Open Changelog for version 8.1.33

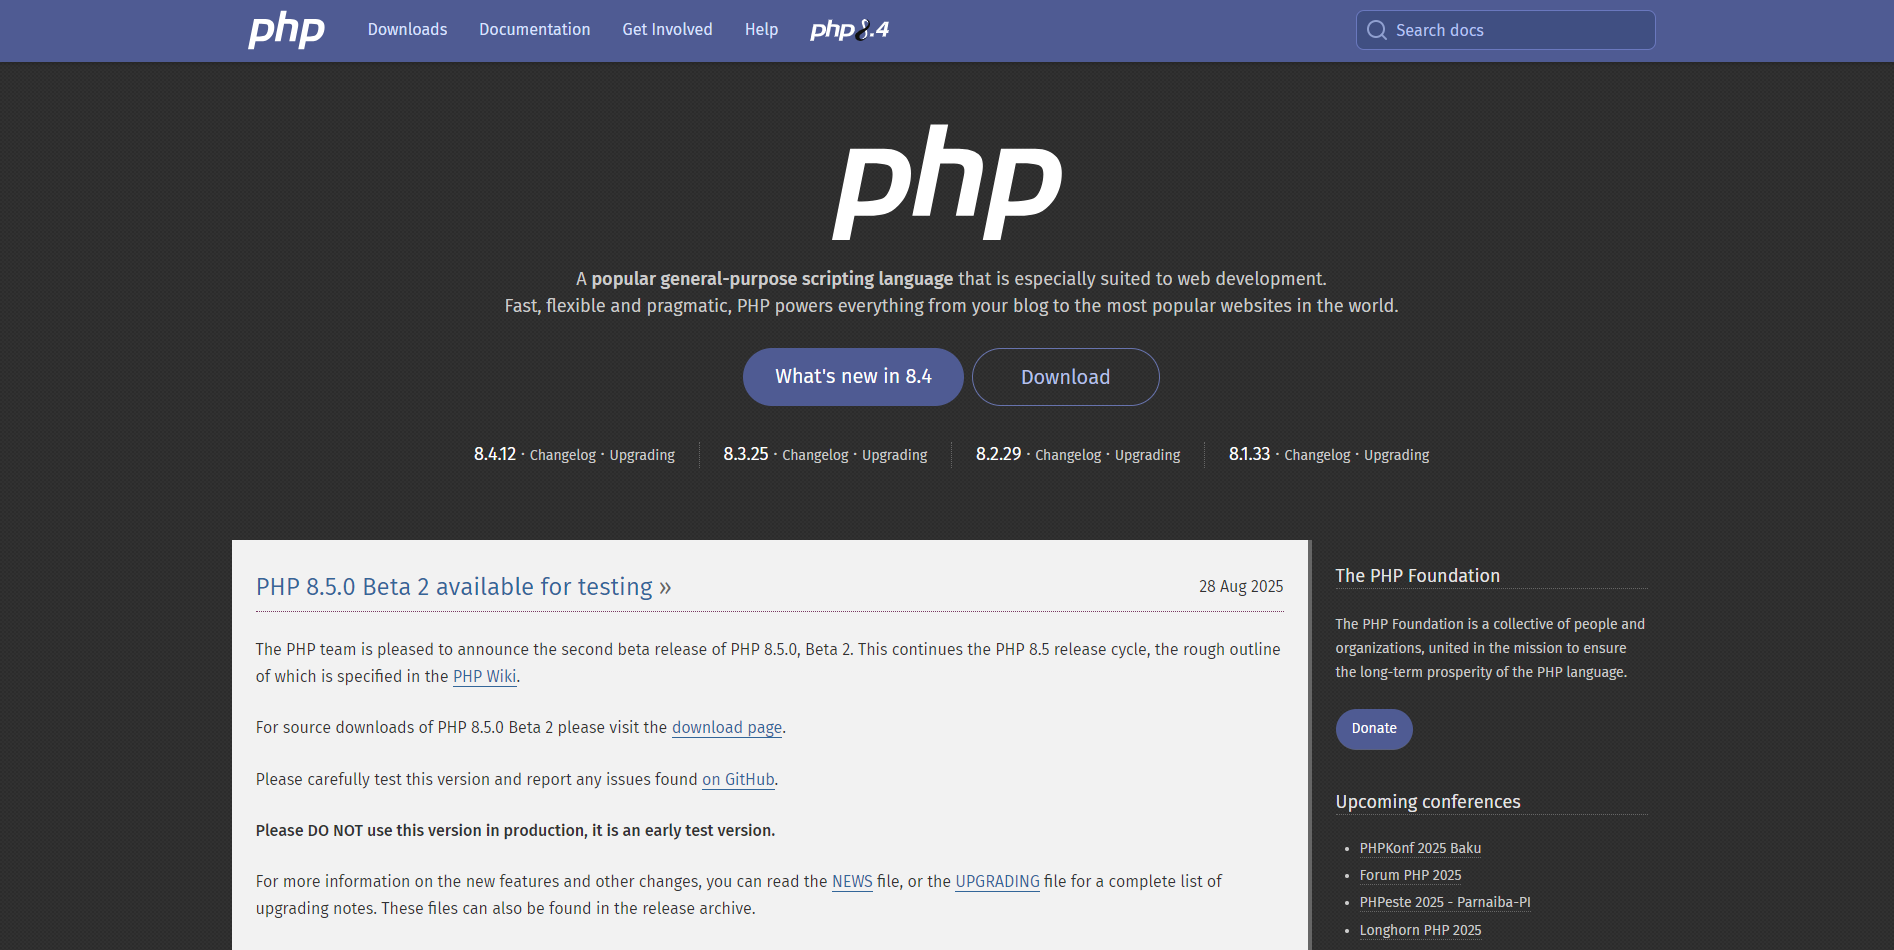1317,455
